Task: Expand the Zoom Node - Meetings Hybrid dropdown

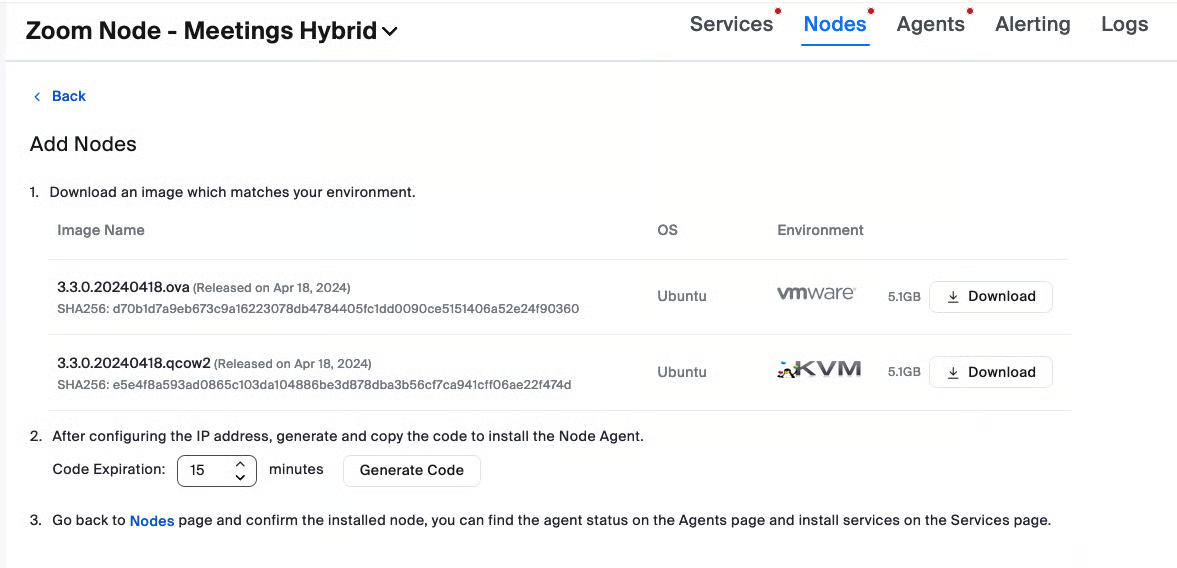Action: click(x=390, y=32)
